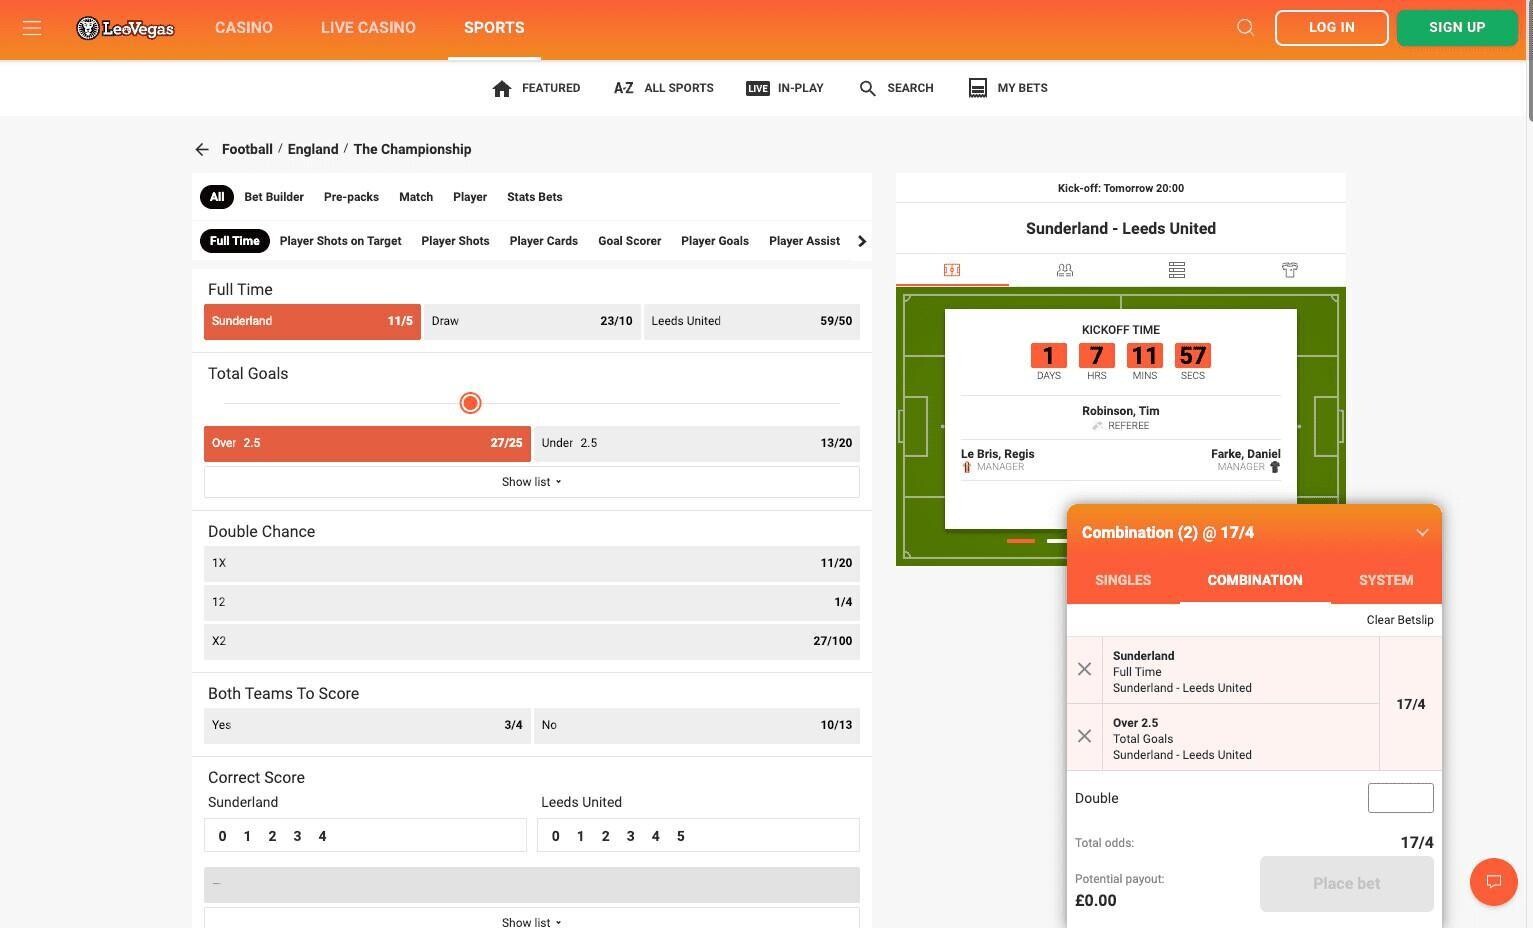Click the header search magnifier icon
The width and height of the screenshot is (1533, 928).
coord(1245,28)
